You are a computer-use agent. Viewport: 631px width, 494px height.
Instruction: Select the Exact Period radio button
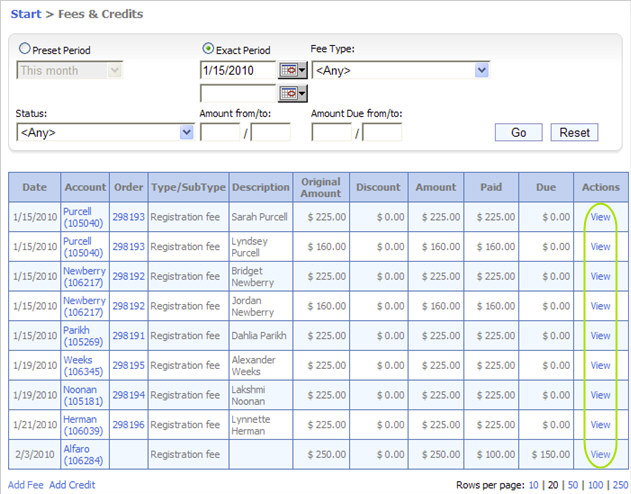click(208, 49)
